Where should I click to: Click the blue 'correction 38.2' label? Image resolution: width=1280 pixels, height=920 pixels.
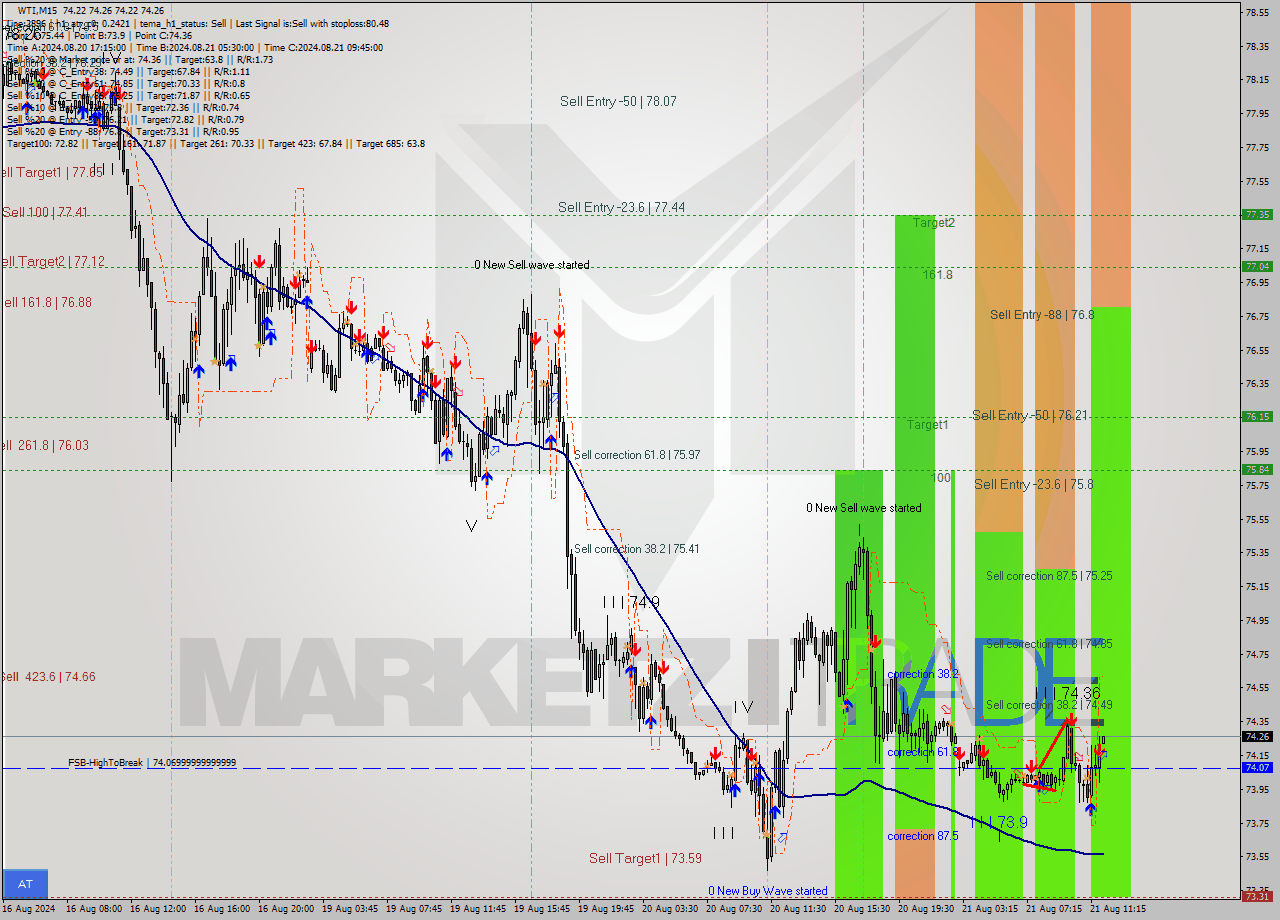[922, 674]
